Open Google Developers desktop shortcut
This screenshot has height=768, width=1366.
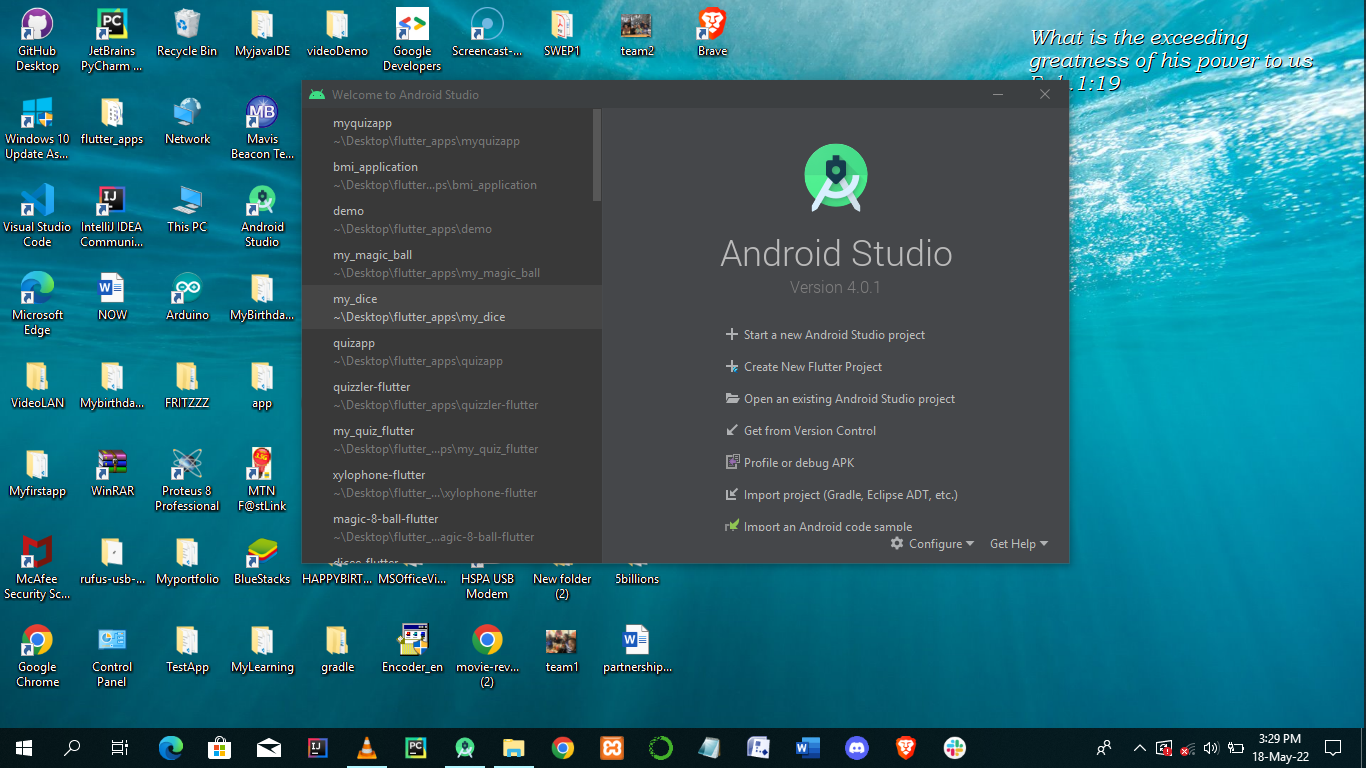point(412,41)
